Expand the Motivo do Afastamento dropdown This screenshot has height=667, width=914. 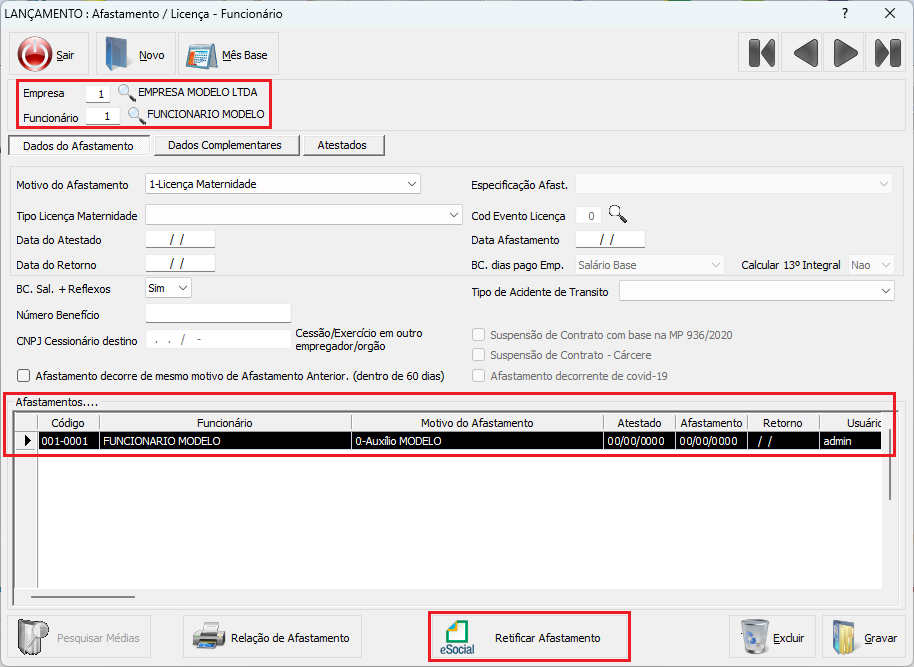pyautogui.click(x=412, y=184)
